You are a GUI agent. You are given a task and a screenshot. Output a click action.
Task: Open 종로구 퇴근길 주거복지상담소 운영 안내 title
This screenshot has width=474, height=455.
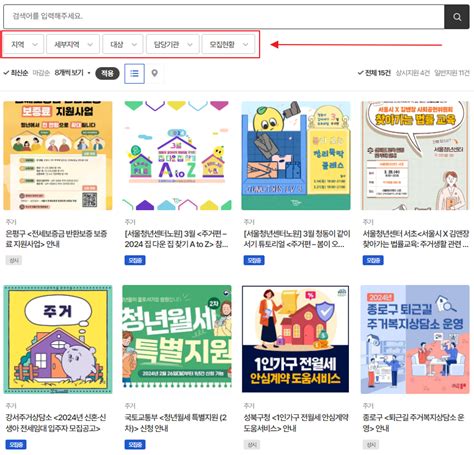[x=413, y=422]
